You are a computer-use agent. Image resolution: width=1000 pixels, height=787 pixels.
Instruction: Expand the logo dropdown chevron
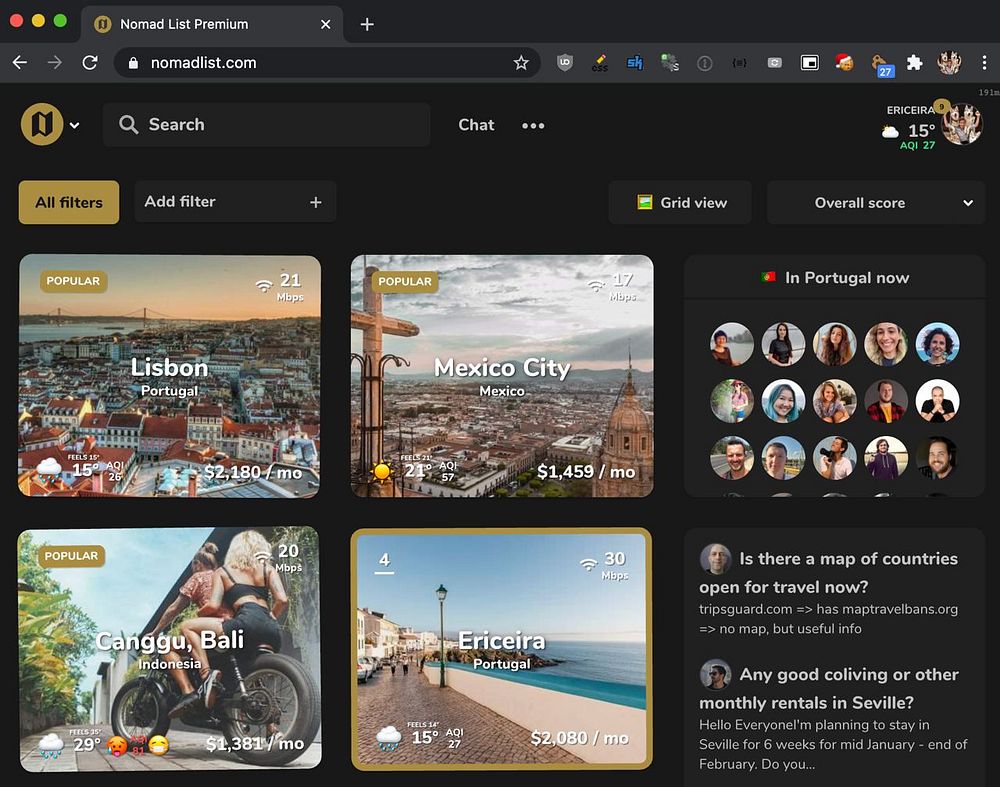coord(75,126)
